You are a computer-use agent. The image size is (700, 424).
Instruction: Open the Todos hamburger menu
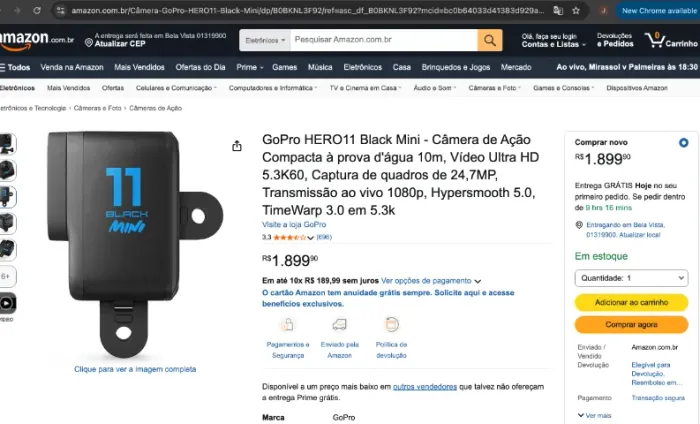[15, 67]
